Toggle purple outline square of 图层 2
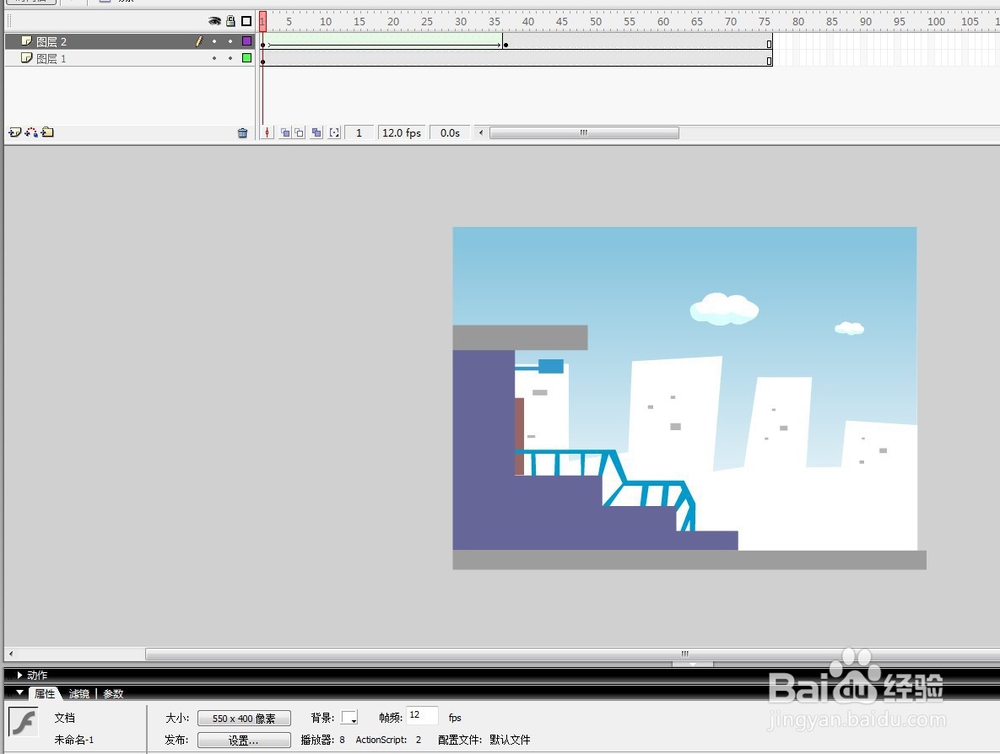The height and width of the screenshot is (754, 1000). pyautogui.click(x=247, y=41)
